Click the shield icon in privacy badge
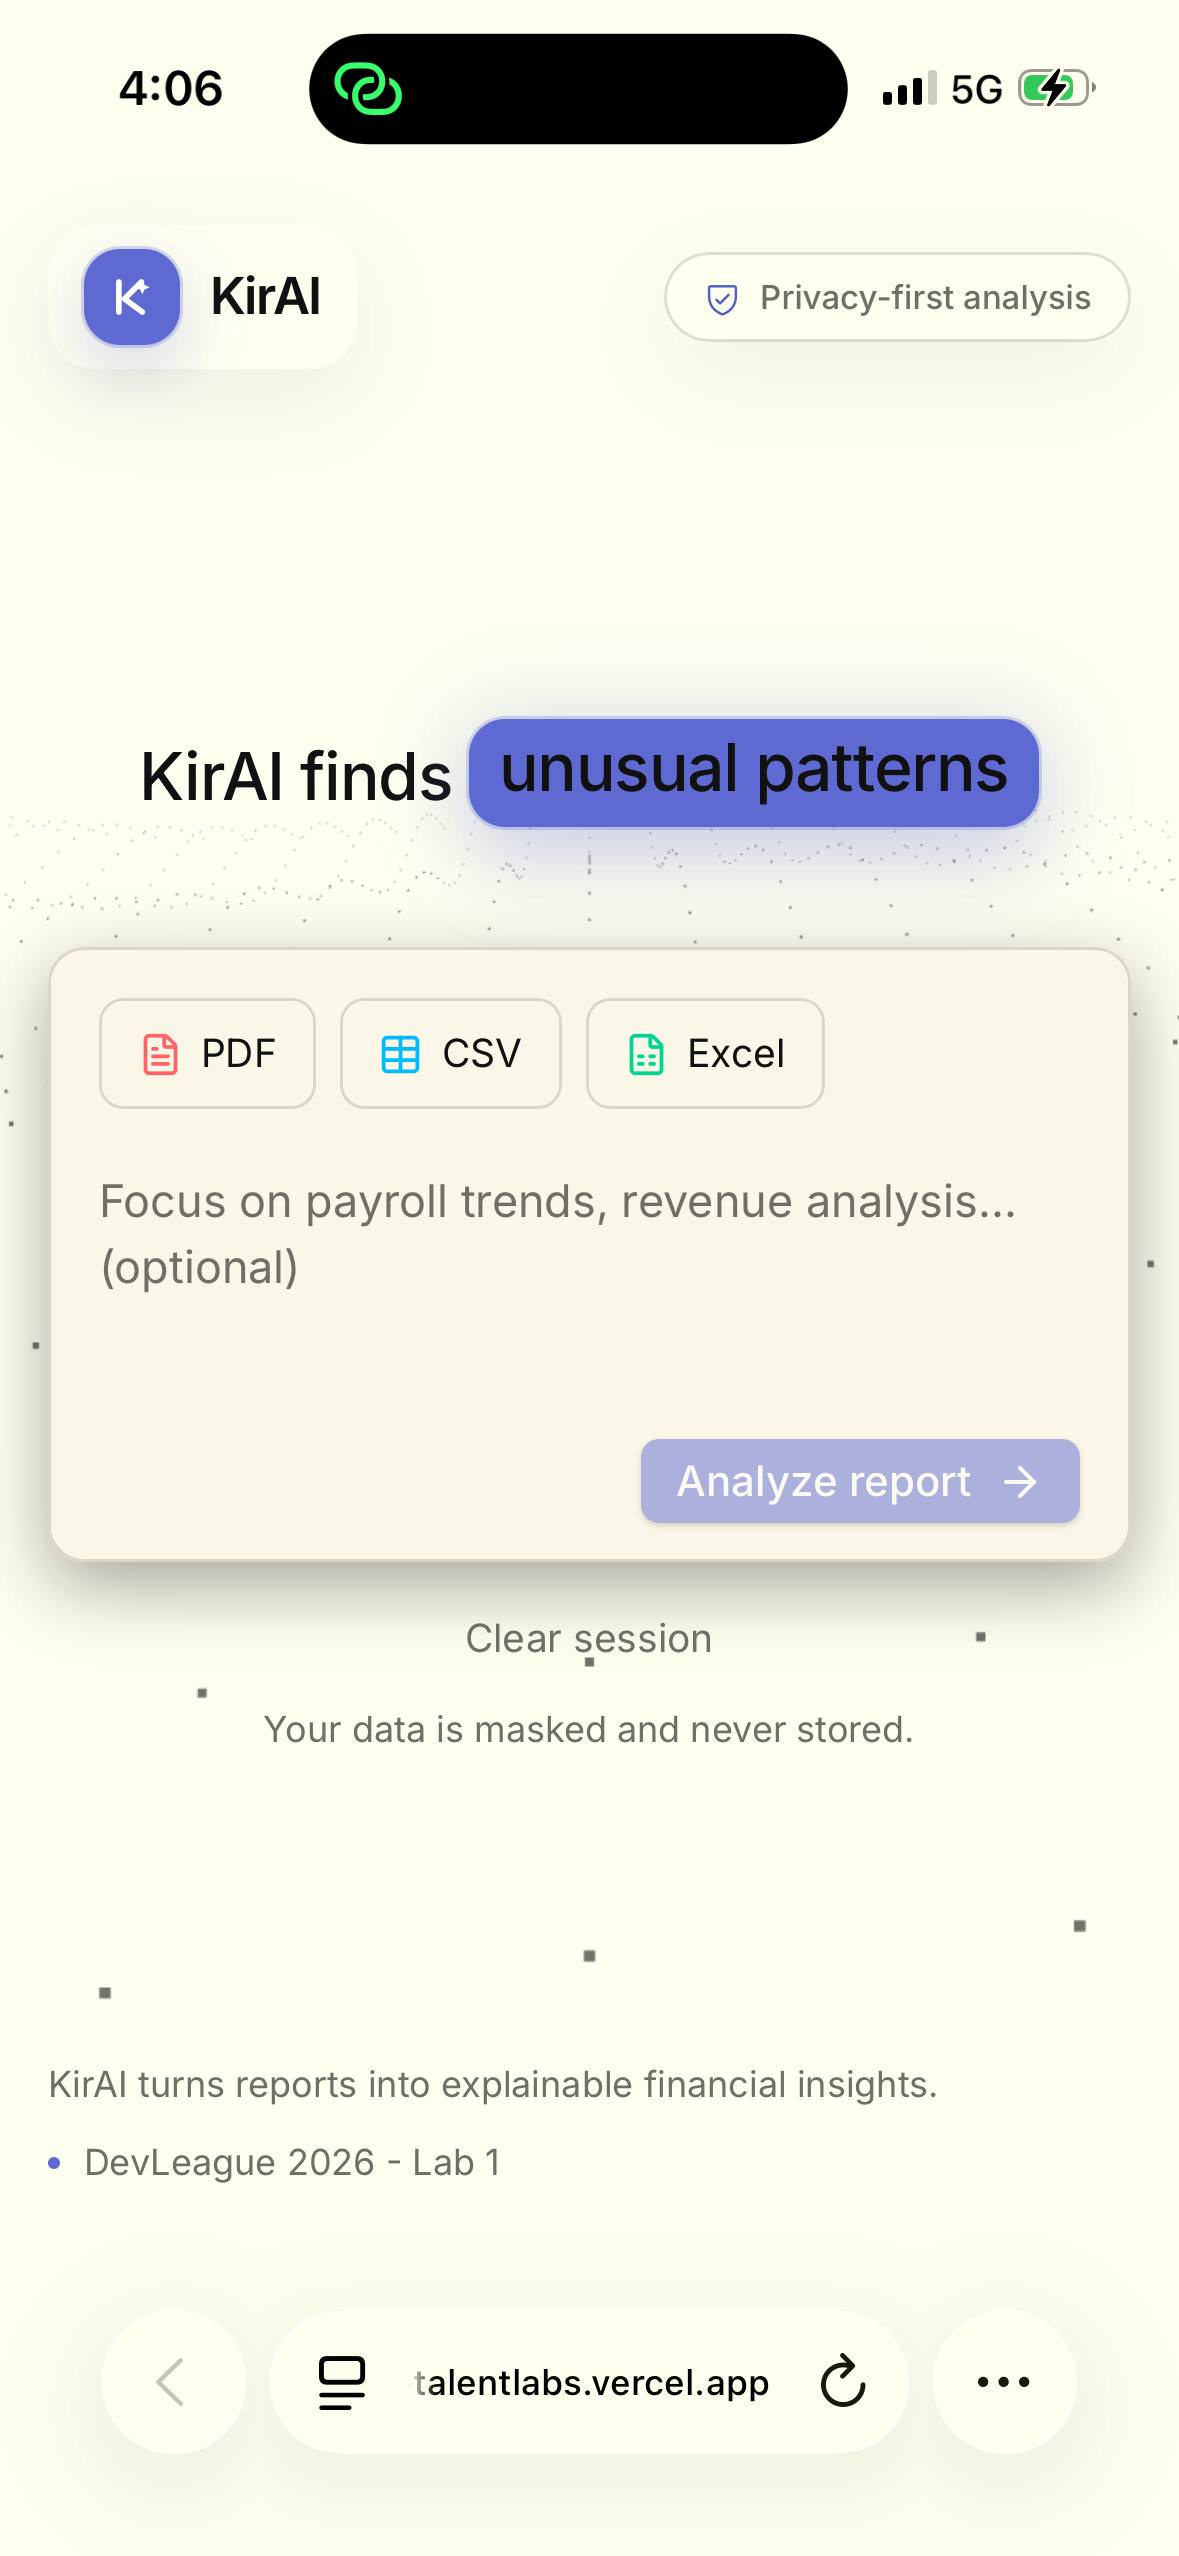The image size is (1179, 2556). tap(722, 299)
